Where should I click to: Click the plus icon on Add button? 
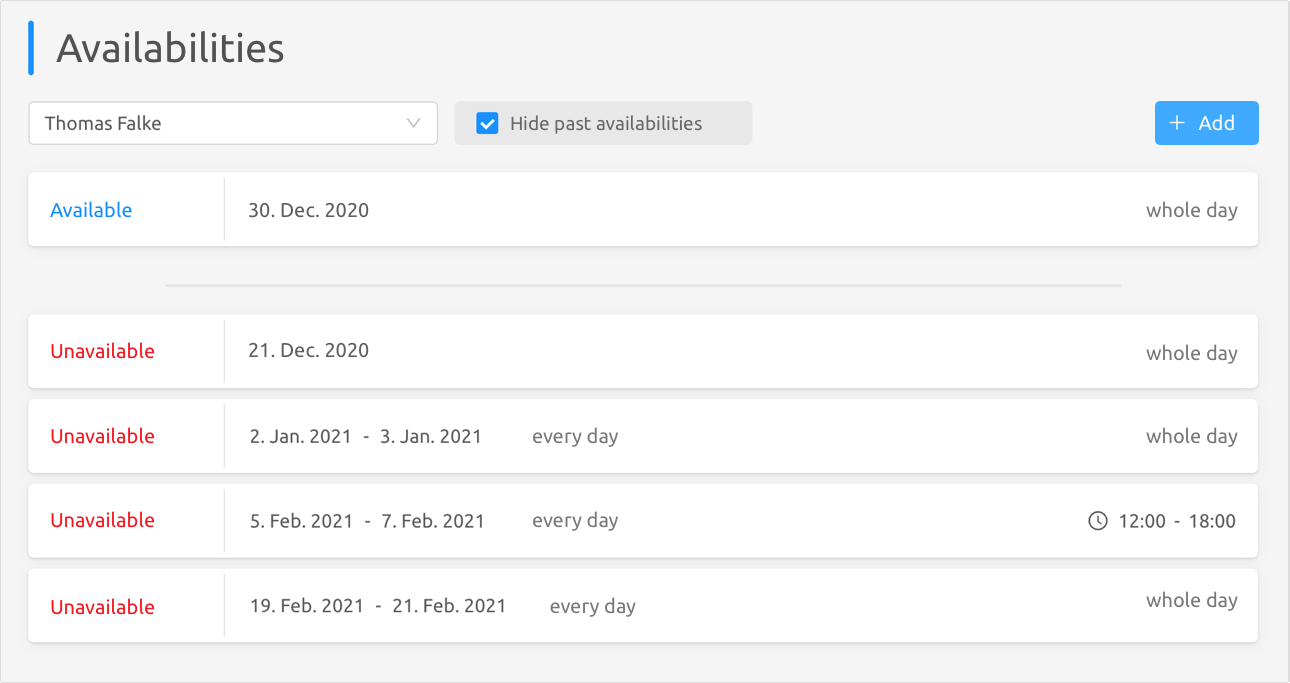[x=1177, y=123]
